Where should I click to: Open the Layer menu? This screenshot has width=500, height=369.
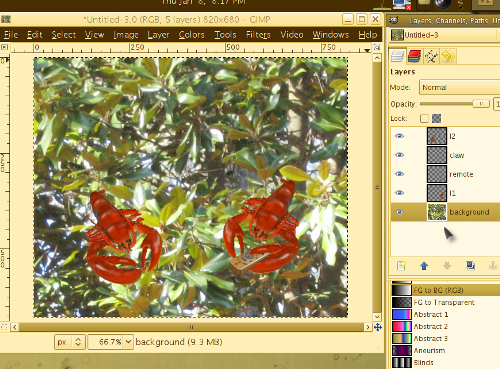158,35
